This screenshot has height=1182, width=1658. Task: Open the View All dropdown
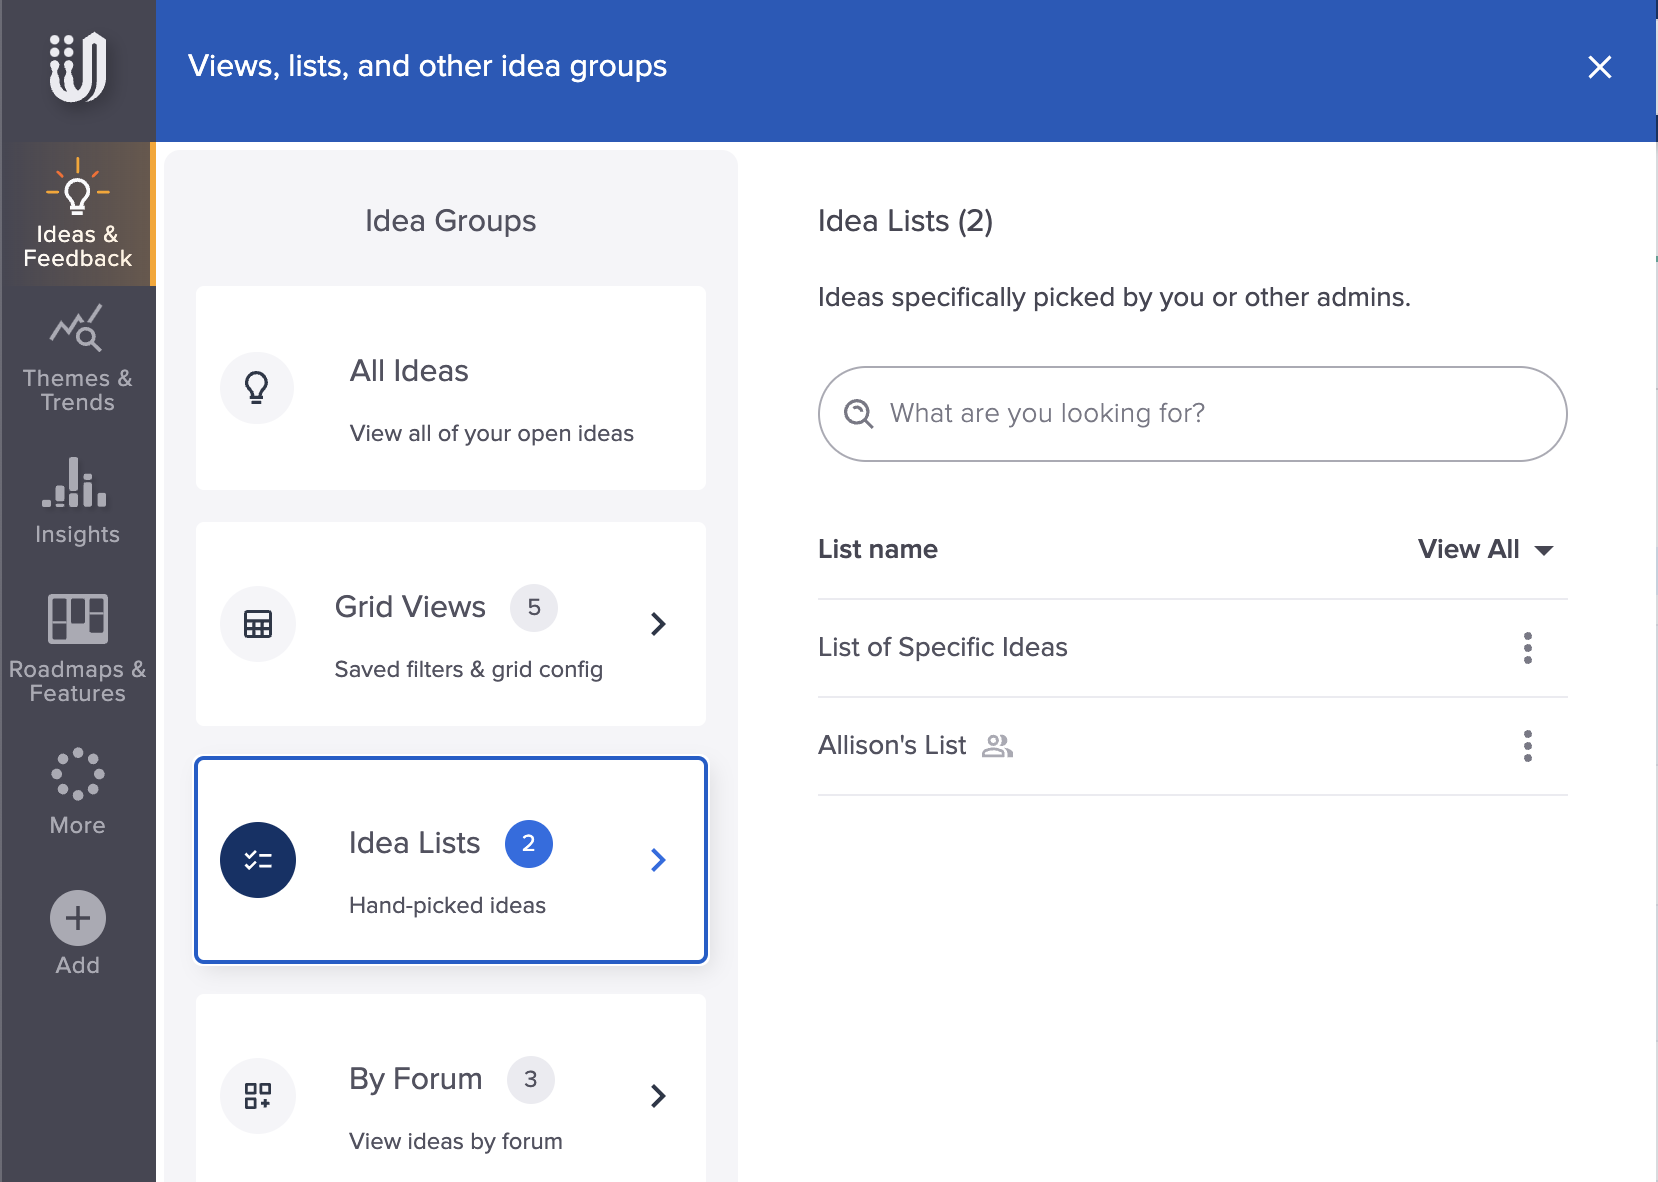pos(1485,549)
